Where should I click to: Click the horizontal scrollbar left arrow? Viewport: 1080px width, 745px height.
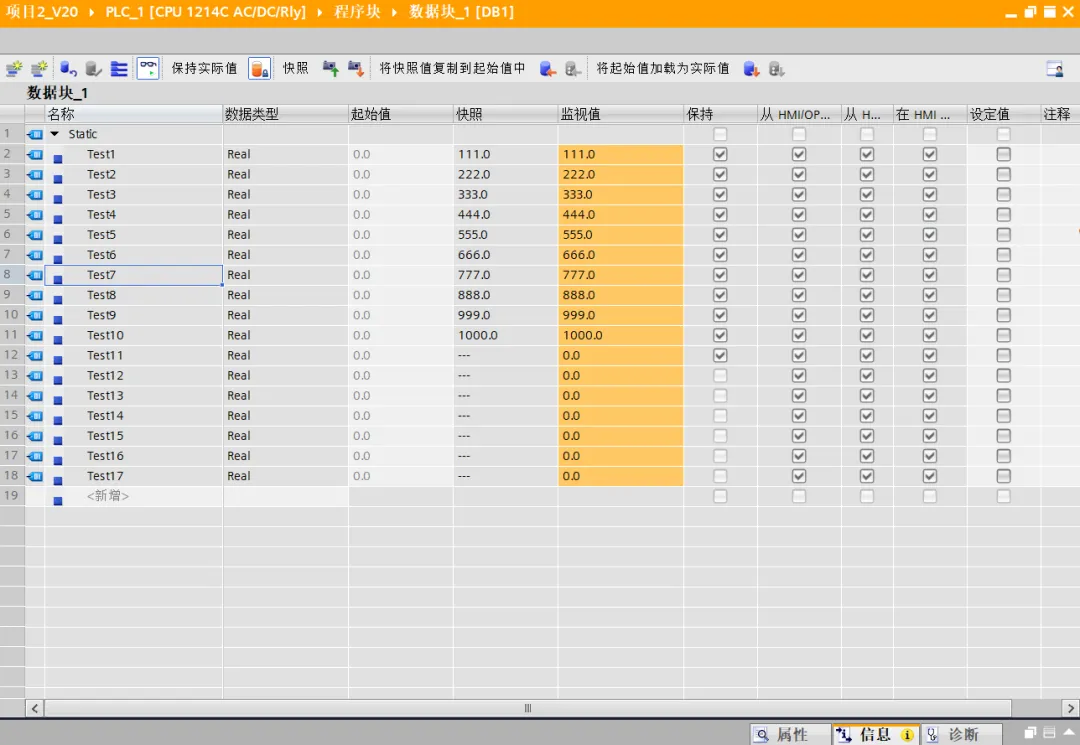point(34,708)
